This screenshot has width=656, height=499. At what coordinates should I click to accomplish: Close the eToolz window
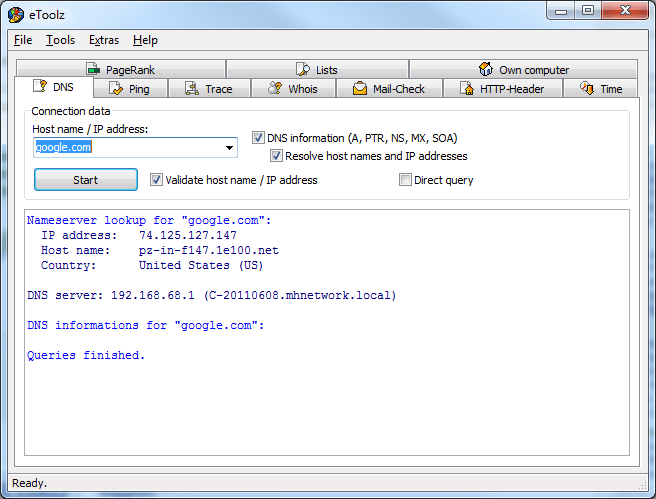tap(625, 10)
